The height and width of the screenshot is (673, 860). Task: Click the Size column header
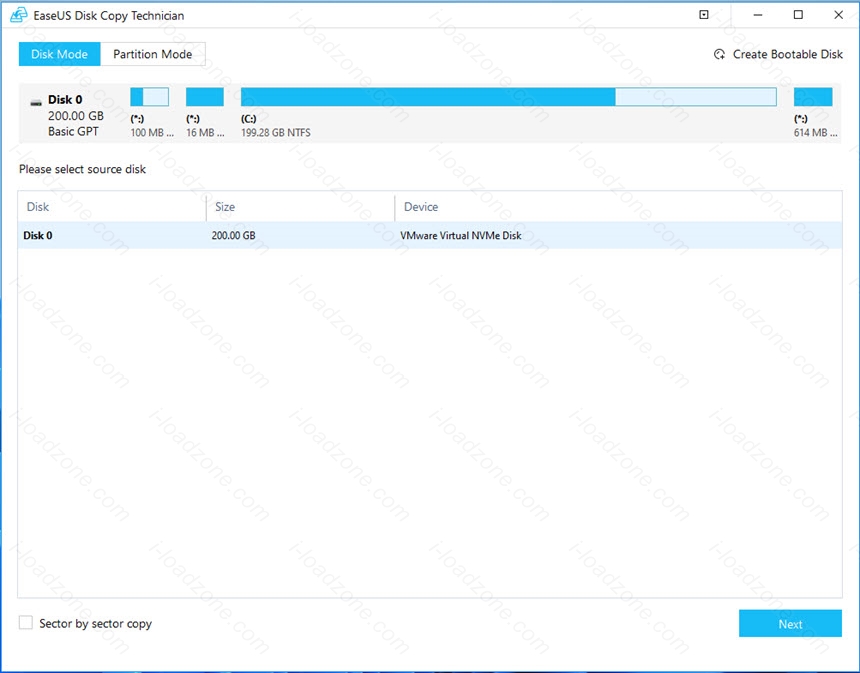click(225, 207)
